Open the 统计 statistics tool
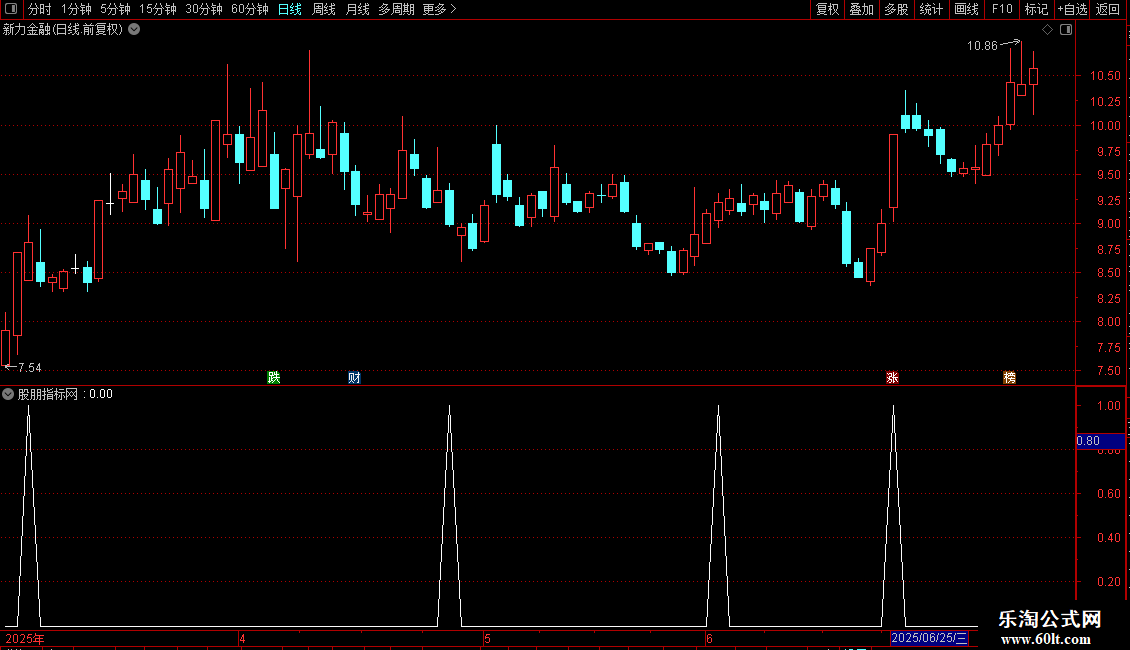1130x650 pixels. 931,9
